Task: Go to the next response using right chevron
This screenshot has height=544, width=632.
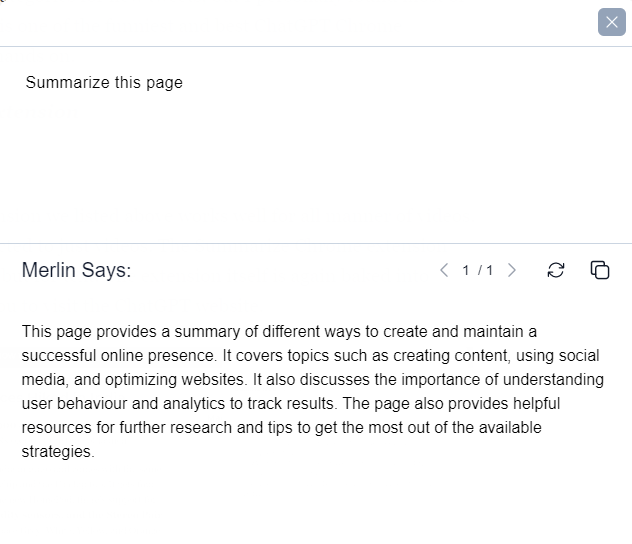Action: tap(512, 270)
